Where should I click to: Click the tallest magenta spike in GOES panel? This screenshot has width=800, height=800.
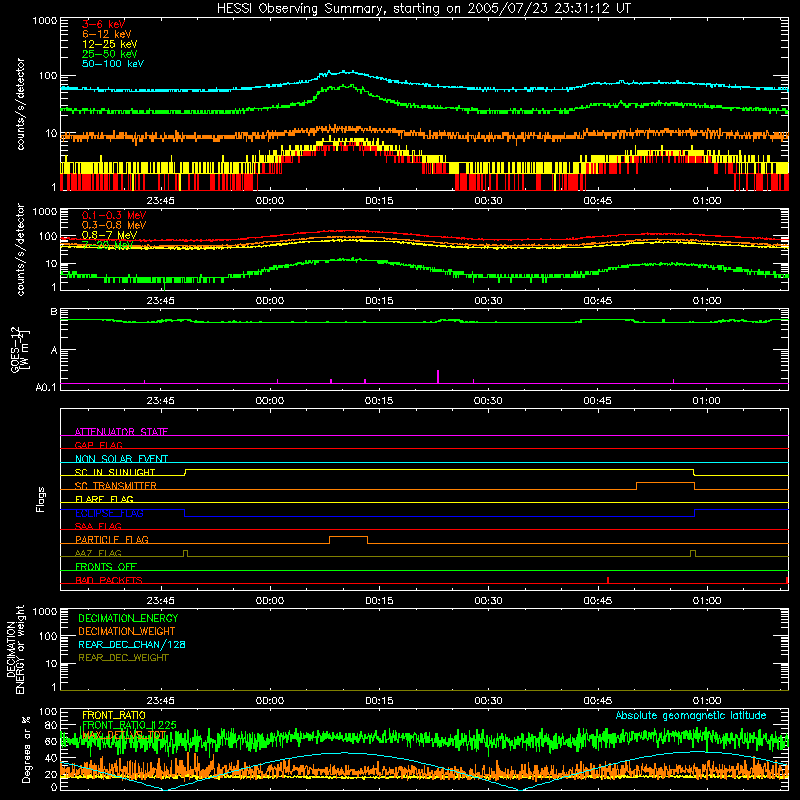pos(438,377)
